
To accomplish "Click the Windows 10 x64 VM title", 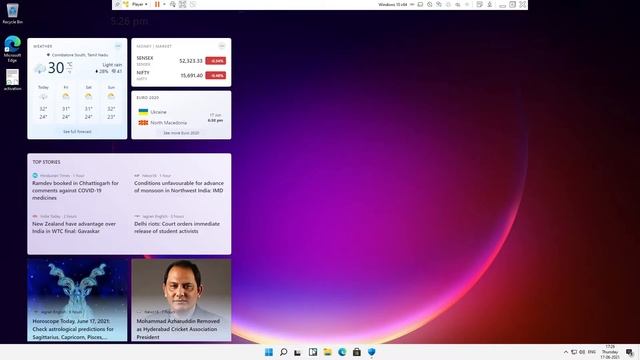I will tap(393, 4).
